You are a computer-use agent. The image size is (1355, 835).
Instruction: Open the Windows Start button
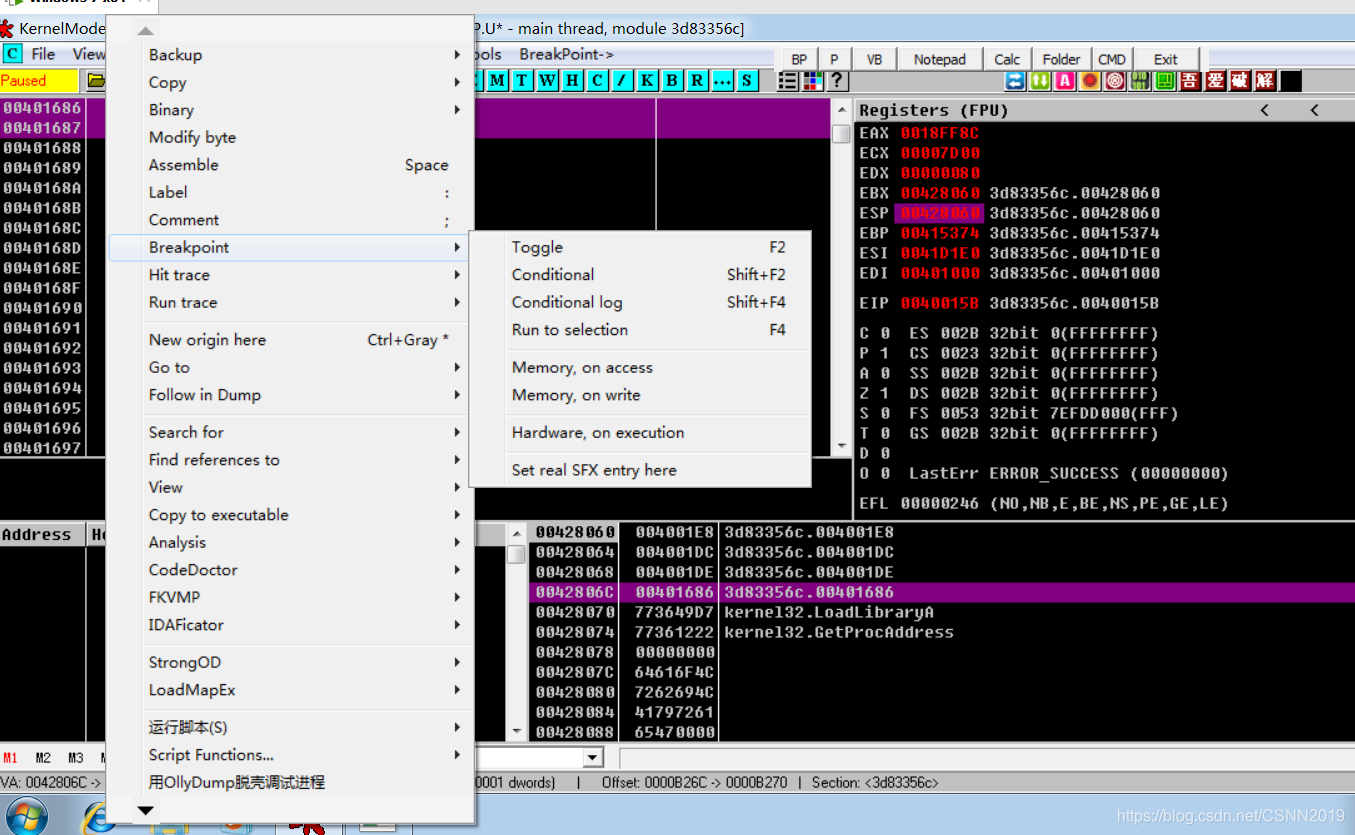pyautogui.click(x=25, y=817)
